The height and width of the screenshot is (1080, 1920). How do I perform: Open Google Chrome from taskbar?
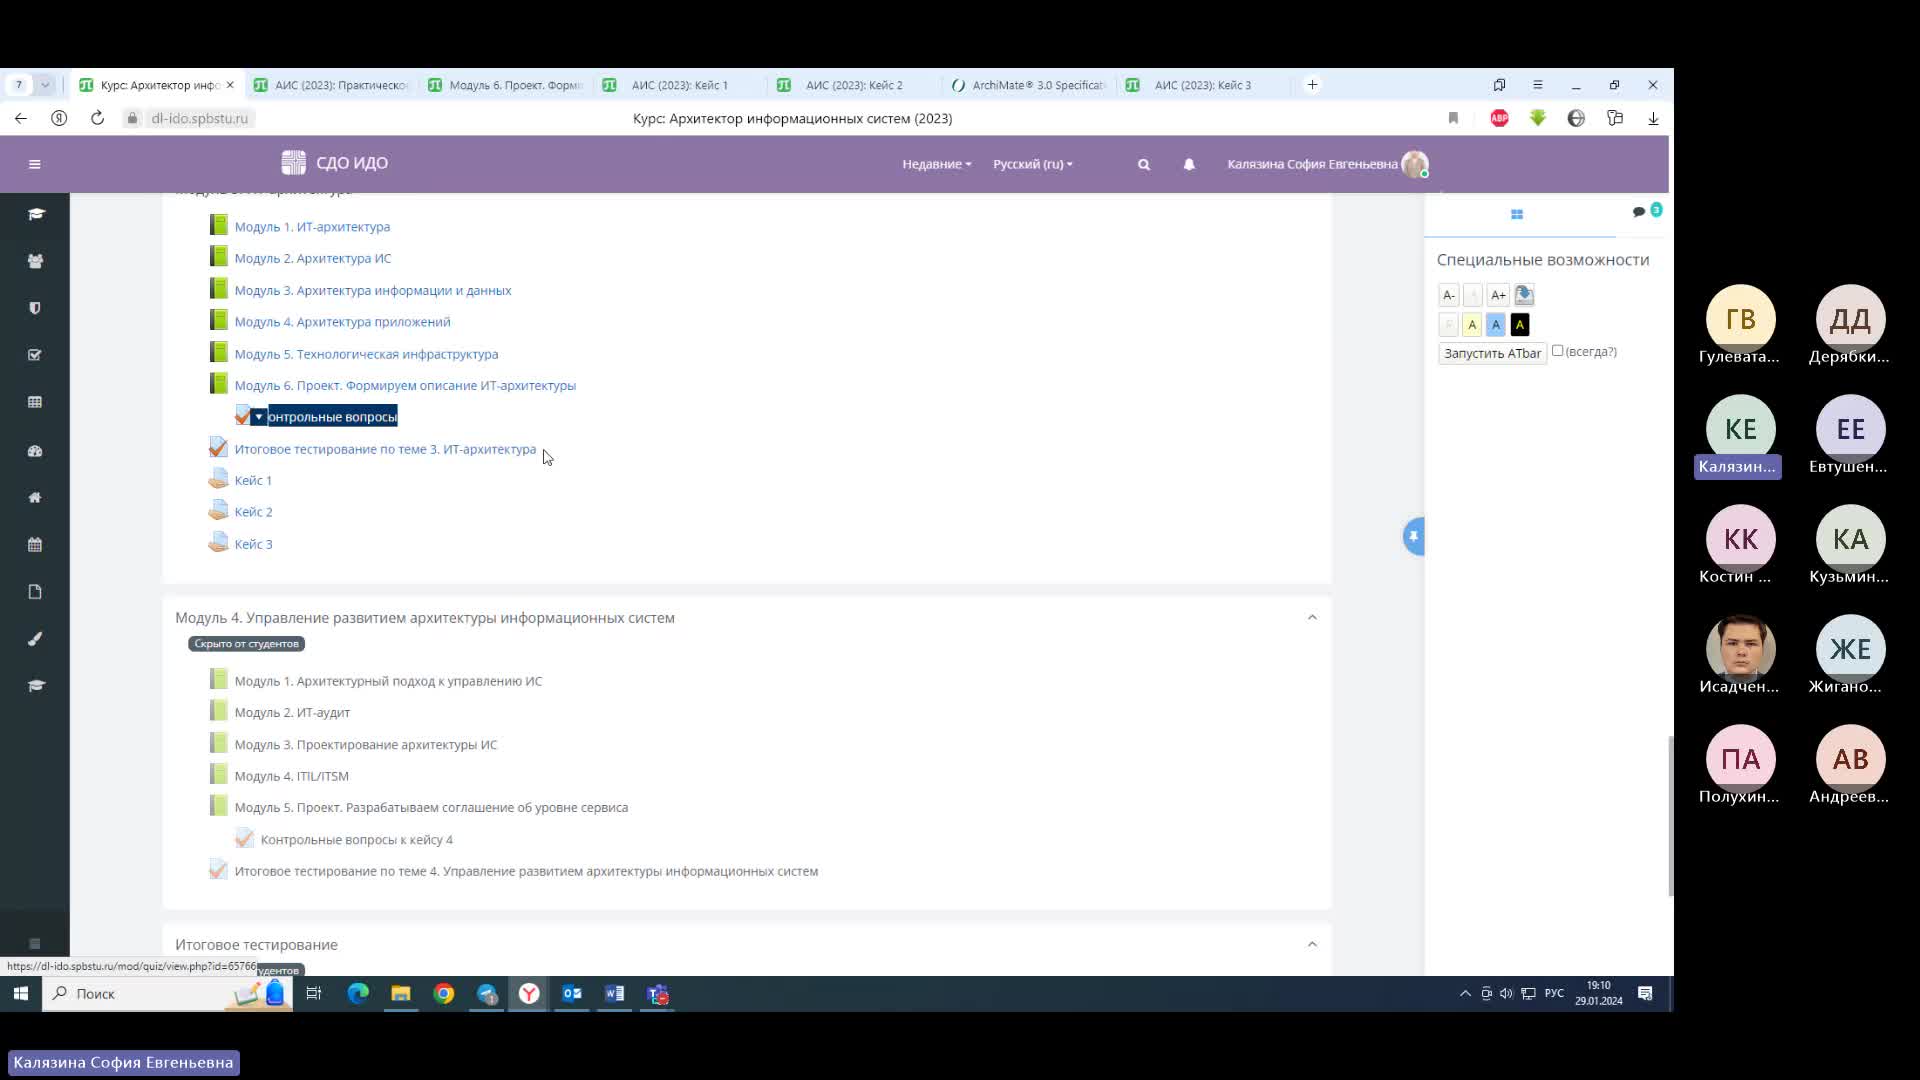click(444, 994)
